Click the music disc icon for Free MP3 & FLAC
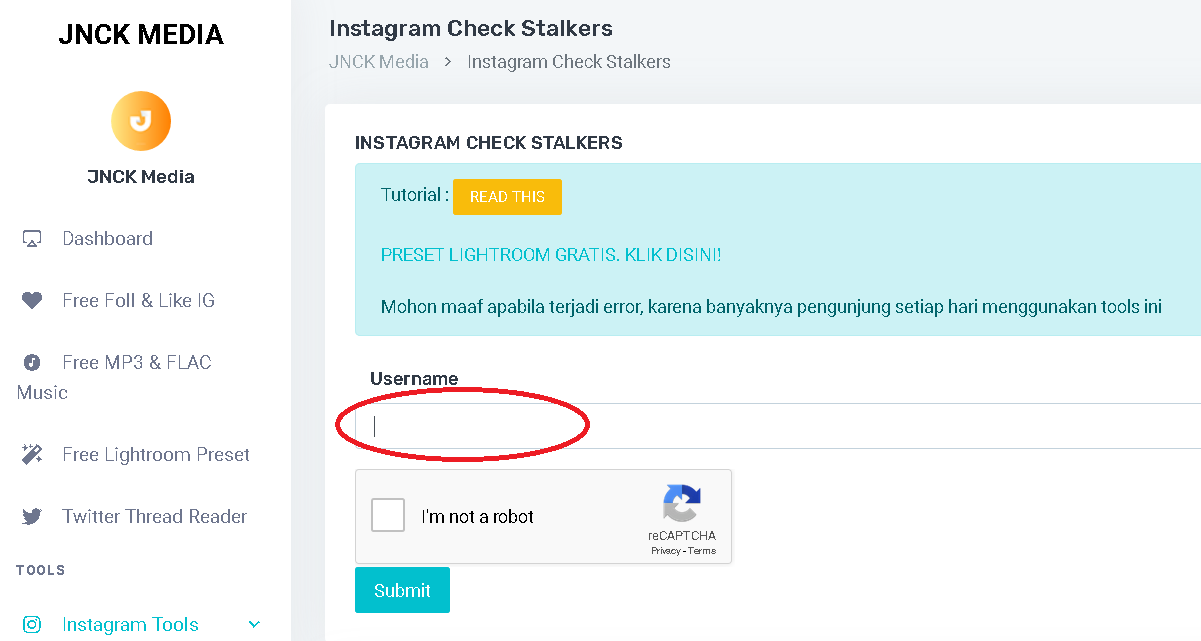Screen dimensions: 1201x641 pyautogui.click(x=32, y=363)
